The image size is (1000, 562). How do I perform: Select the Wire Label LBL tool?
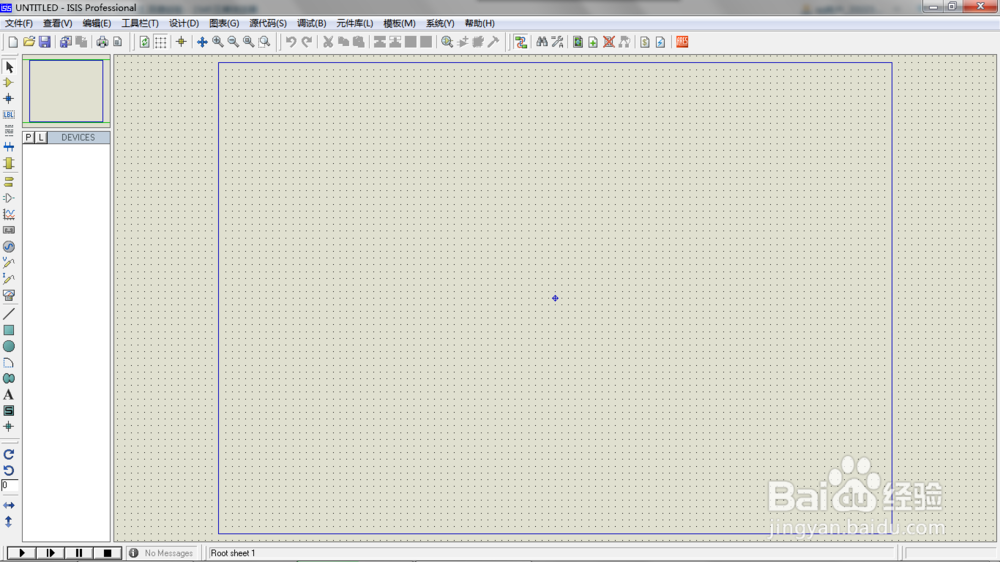pyautogui.click(x=9, y=115)
